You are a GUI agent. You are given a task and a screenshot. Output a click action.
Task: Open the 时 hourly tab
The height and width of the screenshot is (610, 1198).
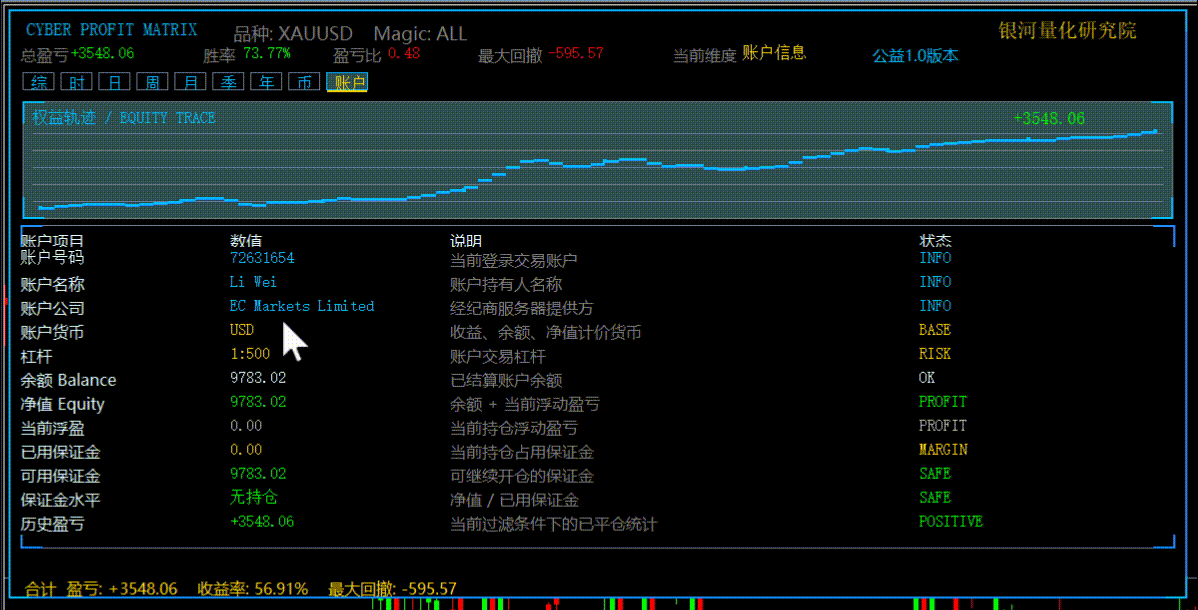[x=76, y=82]
